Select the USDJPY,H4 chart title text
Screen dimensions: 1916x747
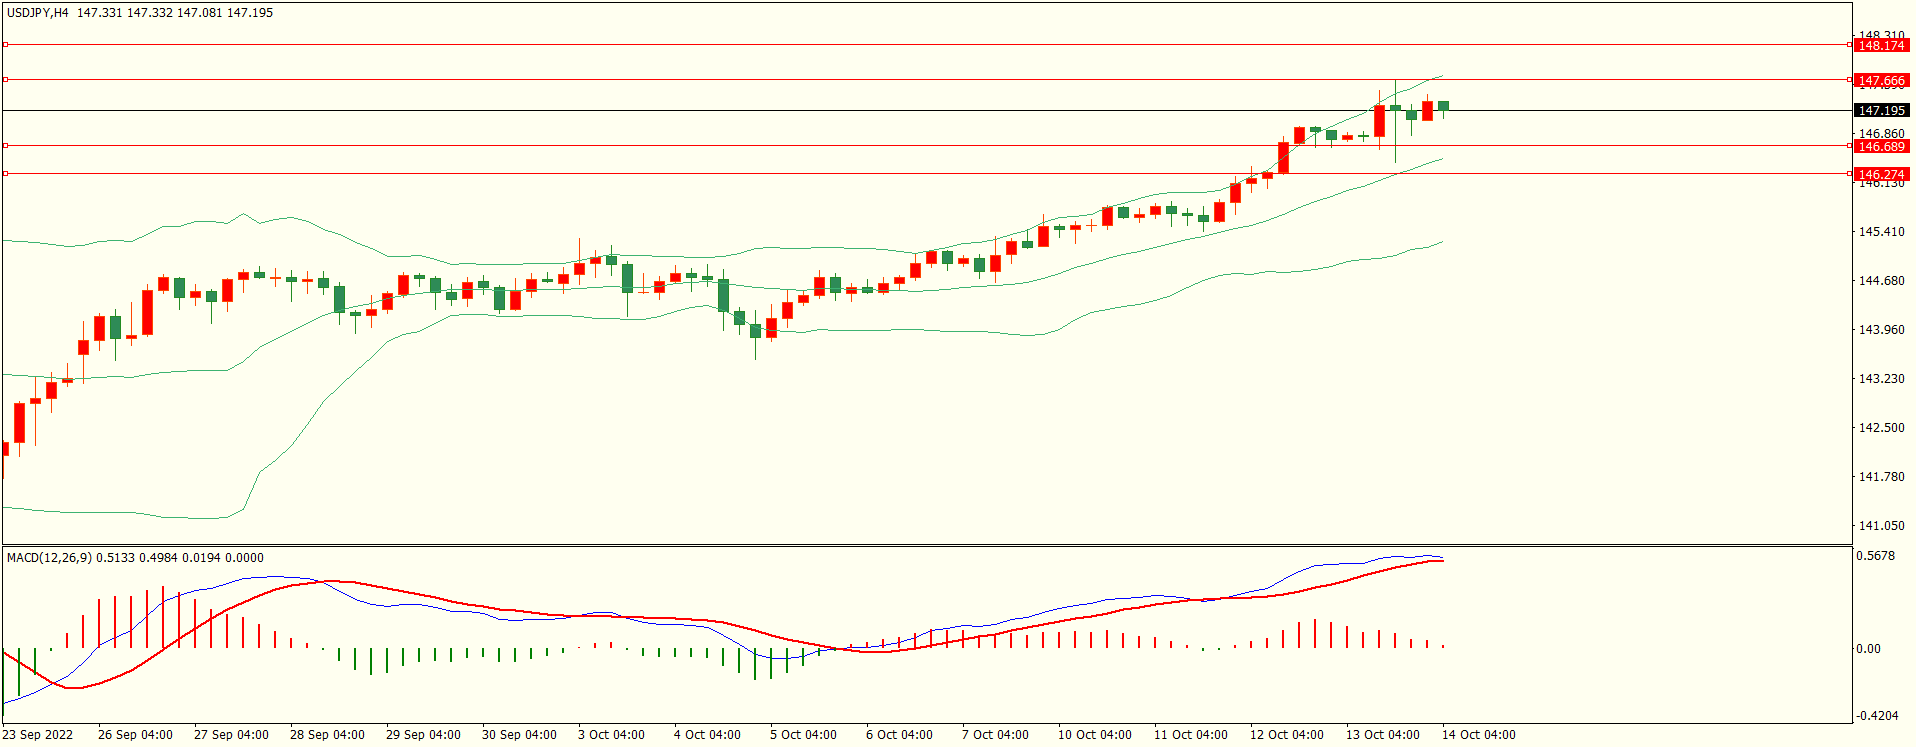click(38, 13)
